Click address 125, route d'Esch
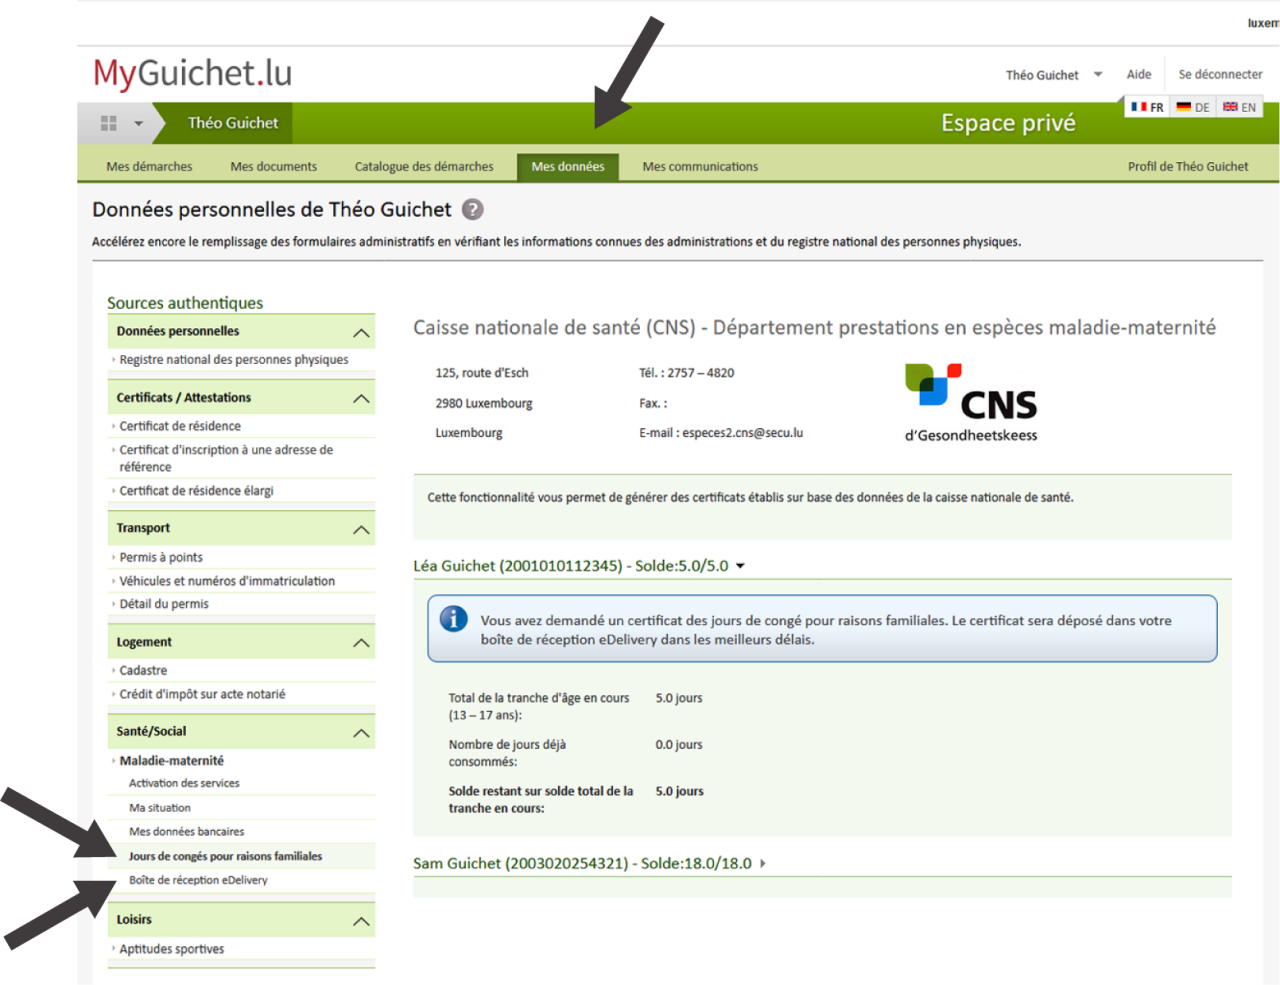 (x=482, y=373)
